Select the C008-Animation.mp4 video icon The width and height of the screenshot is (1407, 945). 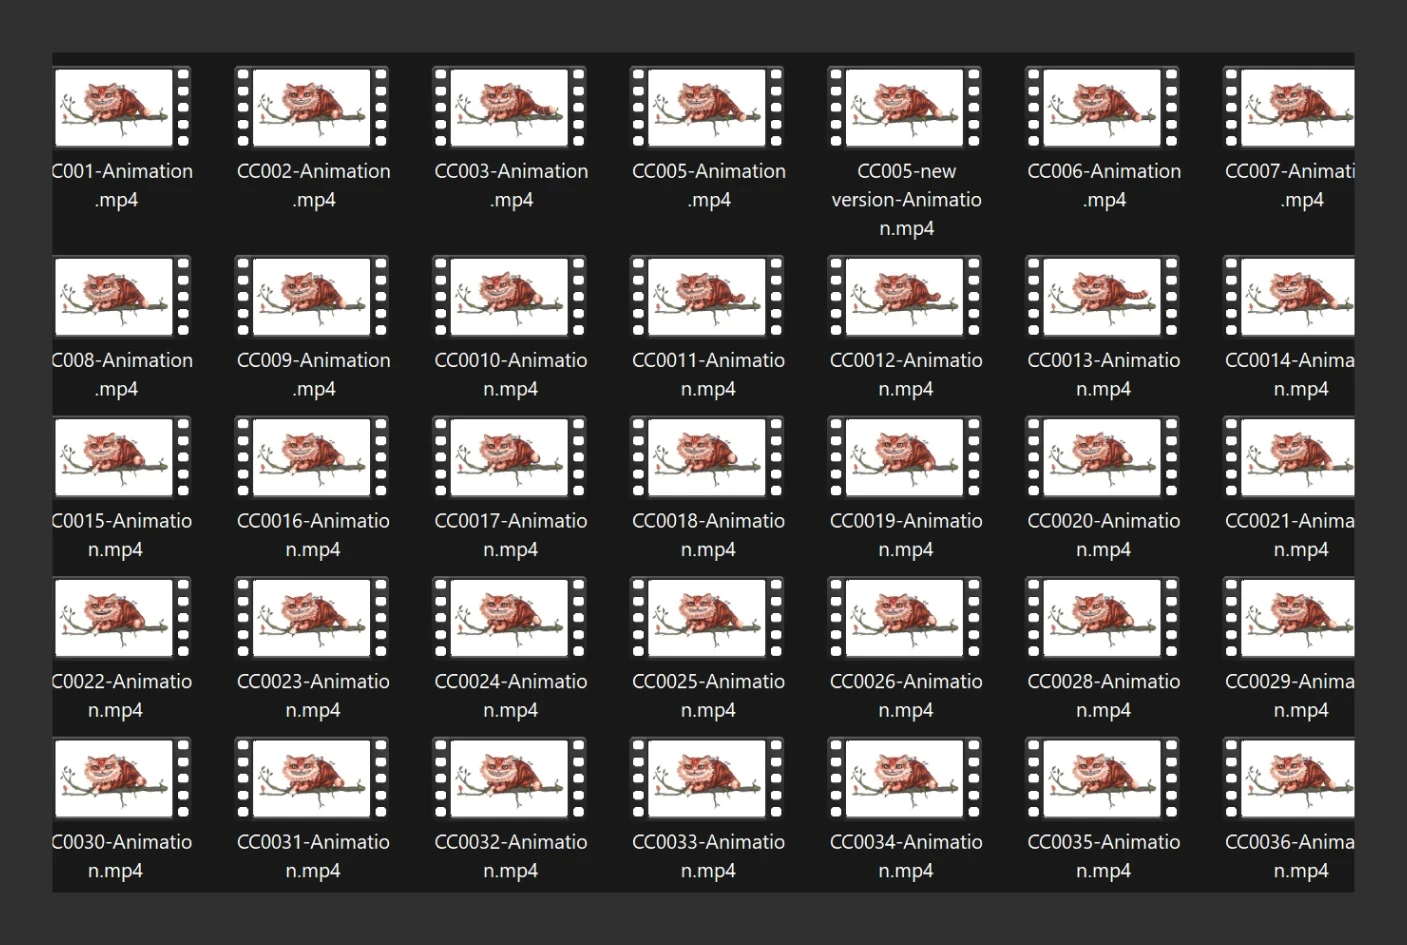[x=122, y=297]
